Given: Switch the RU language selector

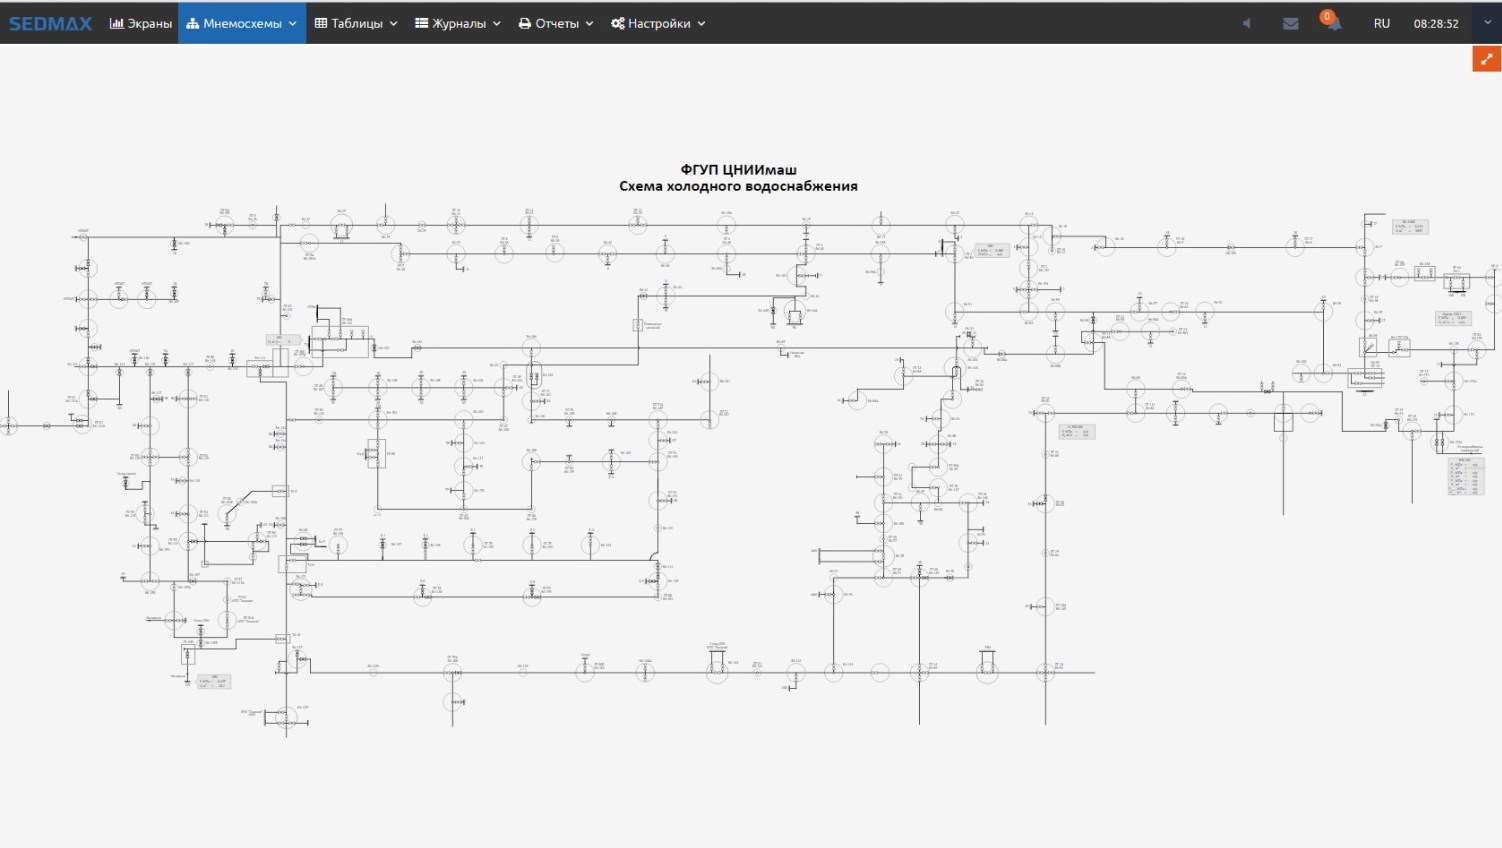Looking at the screenshot, I should (1381, 23).
